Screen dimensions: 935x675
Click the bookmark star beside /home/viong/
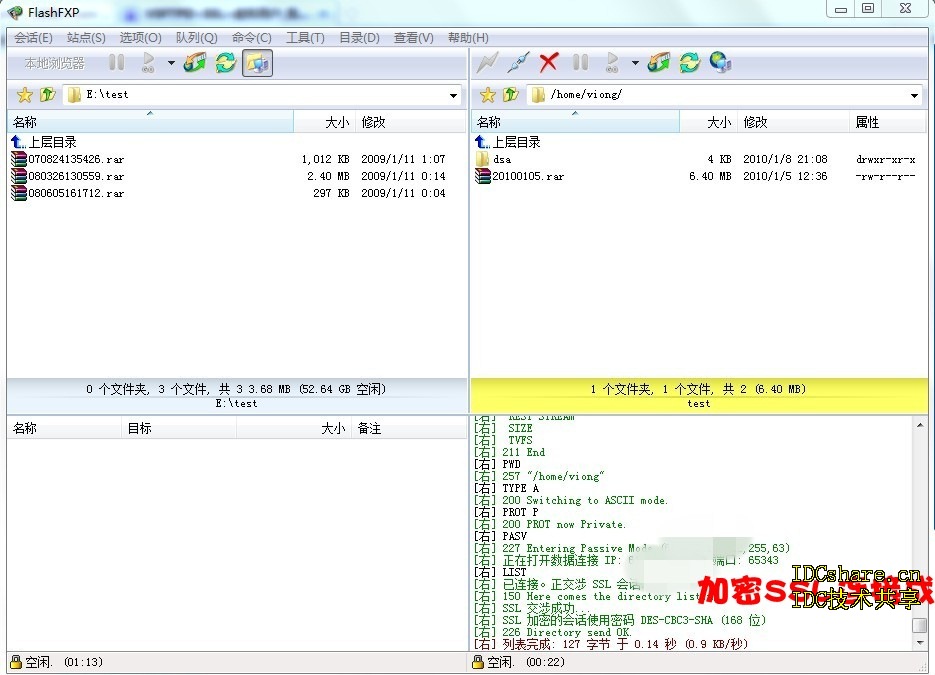click(x=488, y=95)
